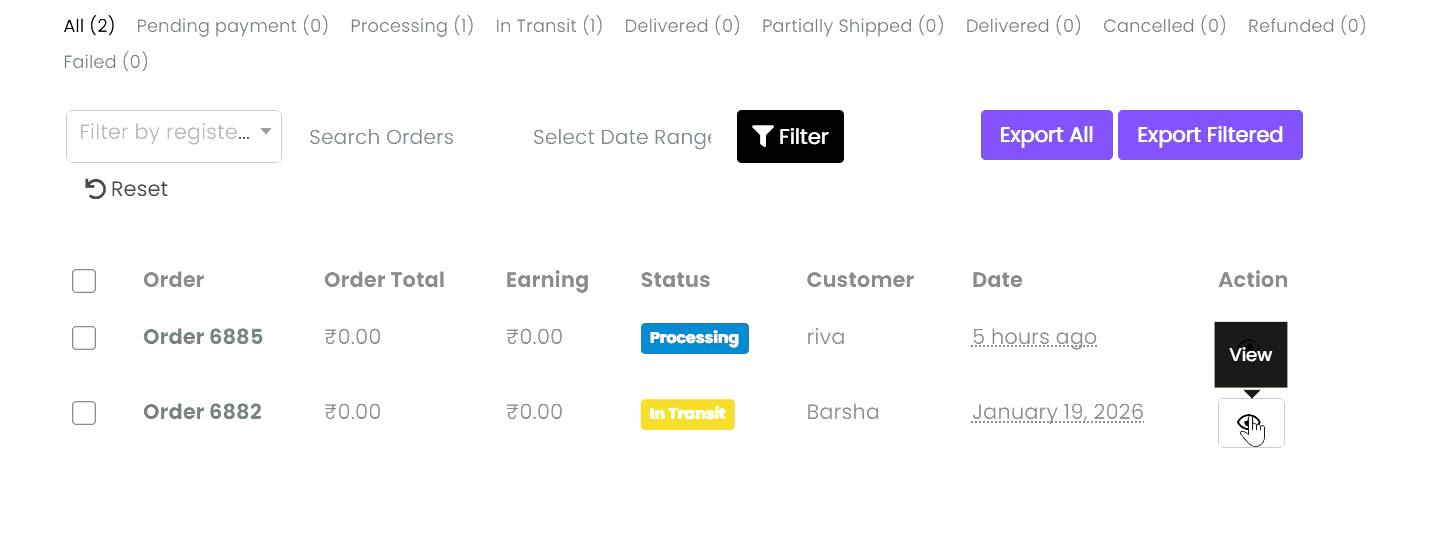Click the Select Date Range field
The width and height of the screenshot is (1432, 534).
[x=621, y=137]
